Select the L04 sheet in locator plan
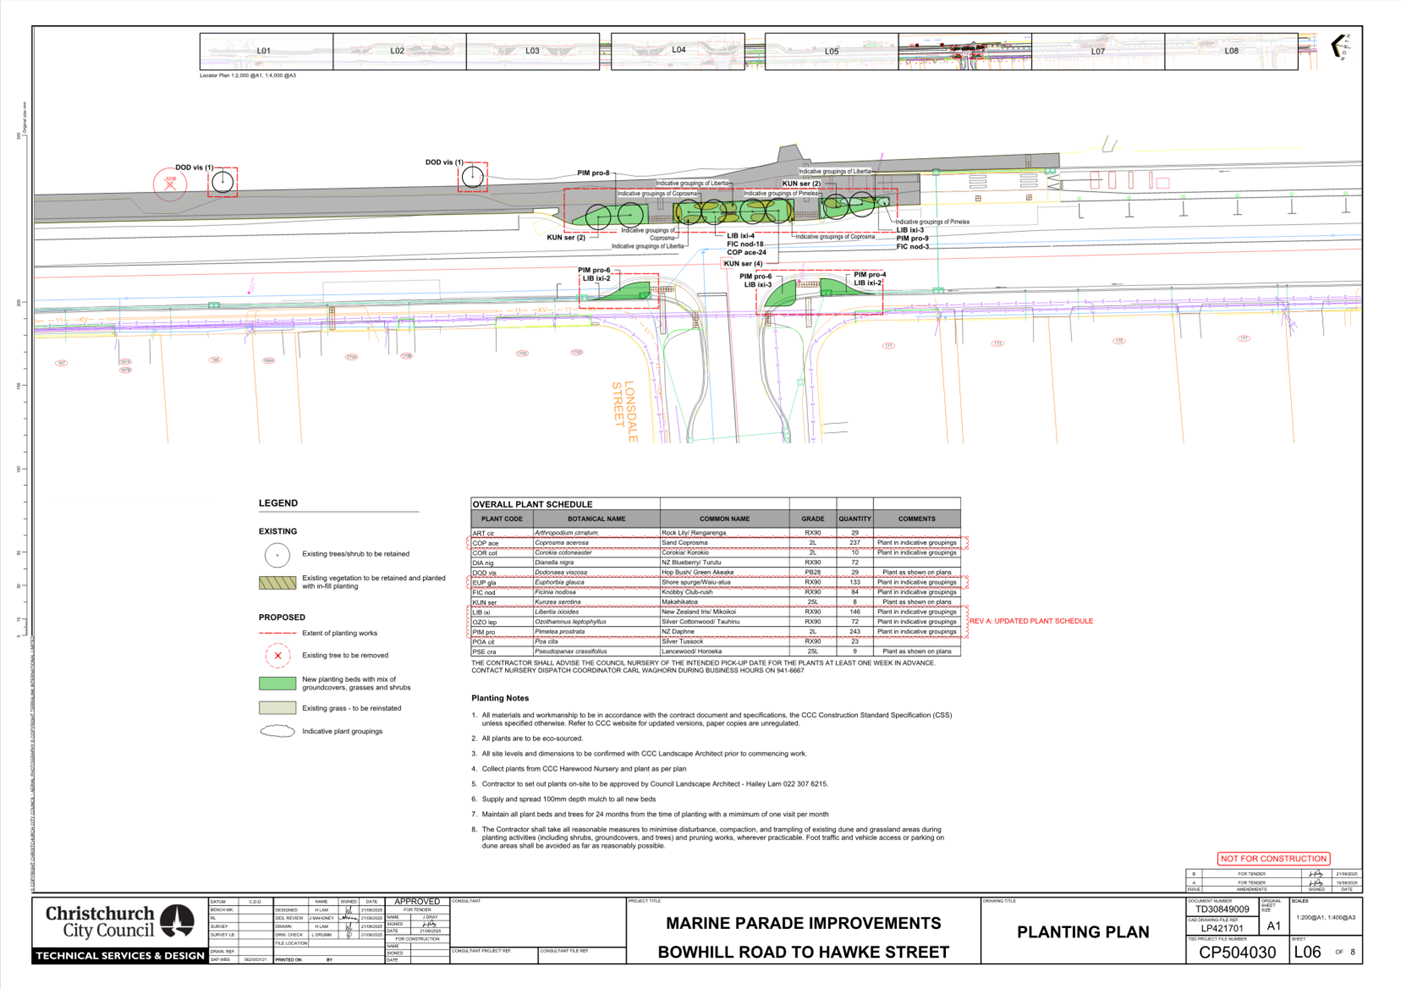Viewport: 1401px width, 989px height. (x=678, y=50)
